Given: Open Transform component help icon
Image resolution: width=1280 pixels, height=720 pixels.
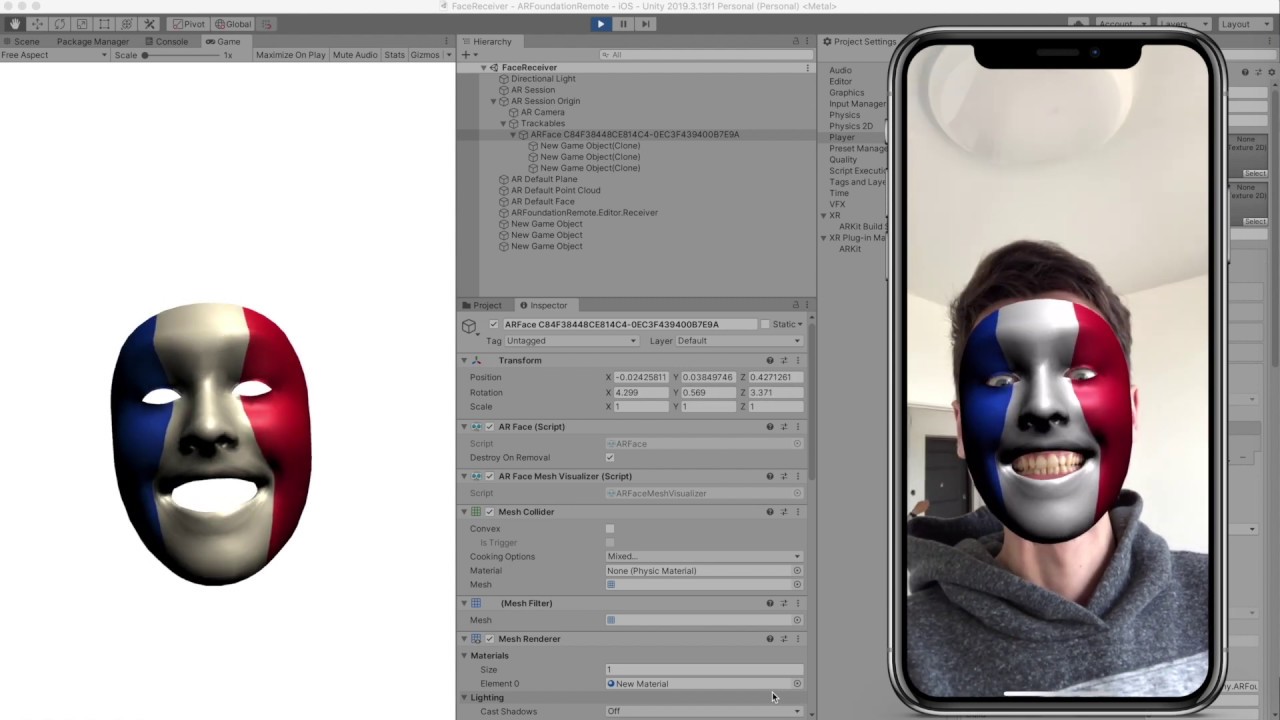Looking at the screenshot, I should (x=769, y=360).
